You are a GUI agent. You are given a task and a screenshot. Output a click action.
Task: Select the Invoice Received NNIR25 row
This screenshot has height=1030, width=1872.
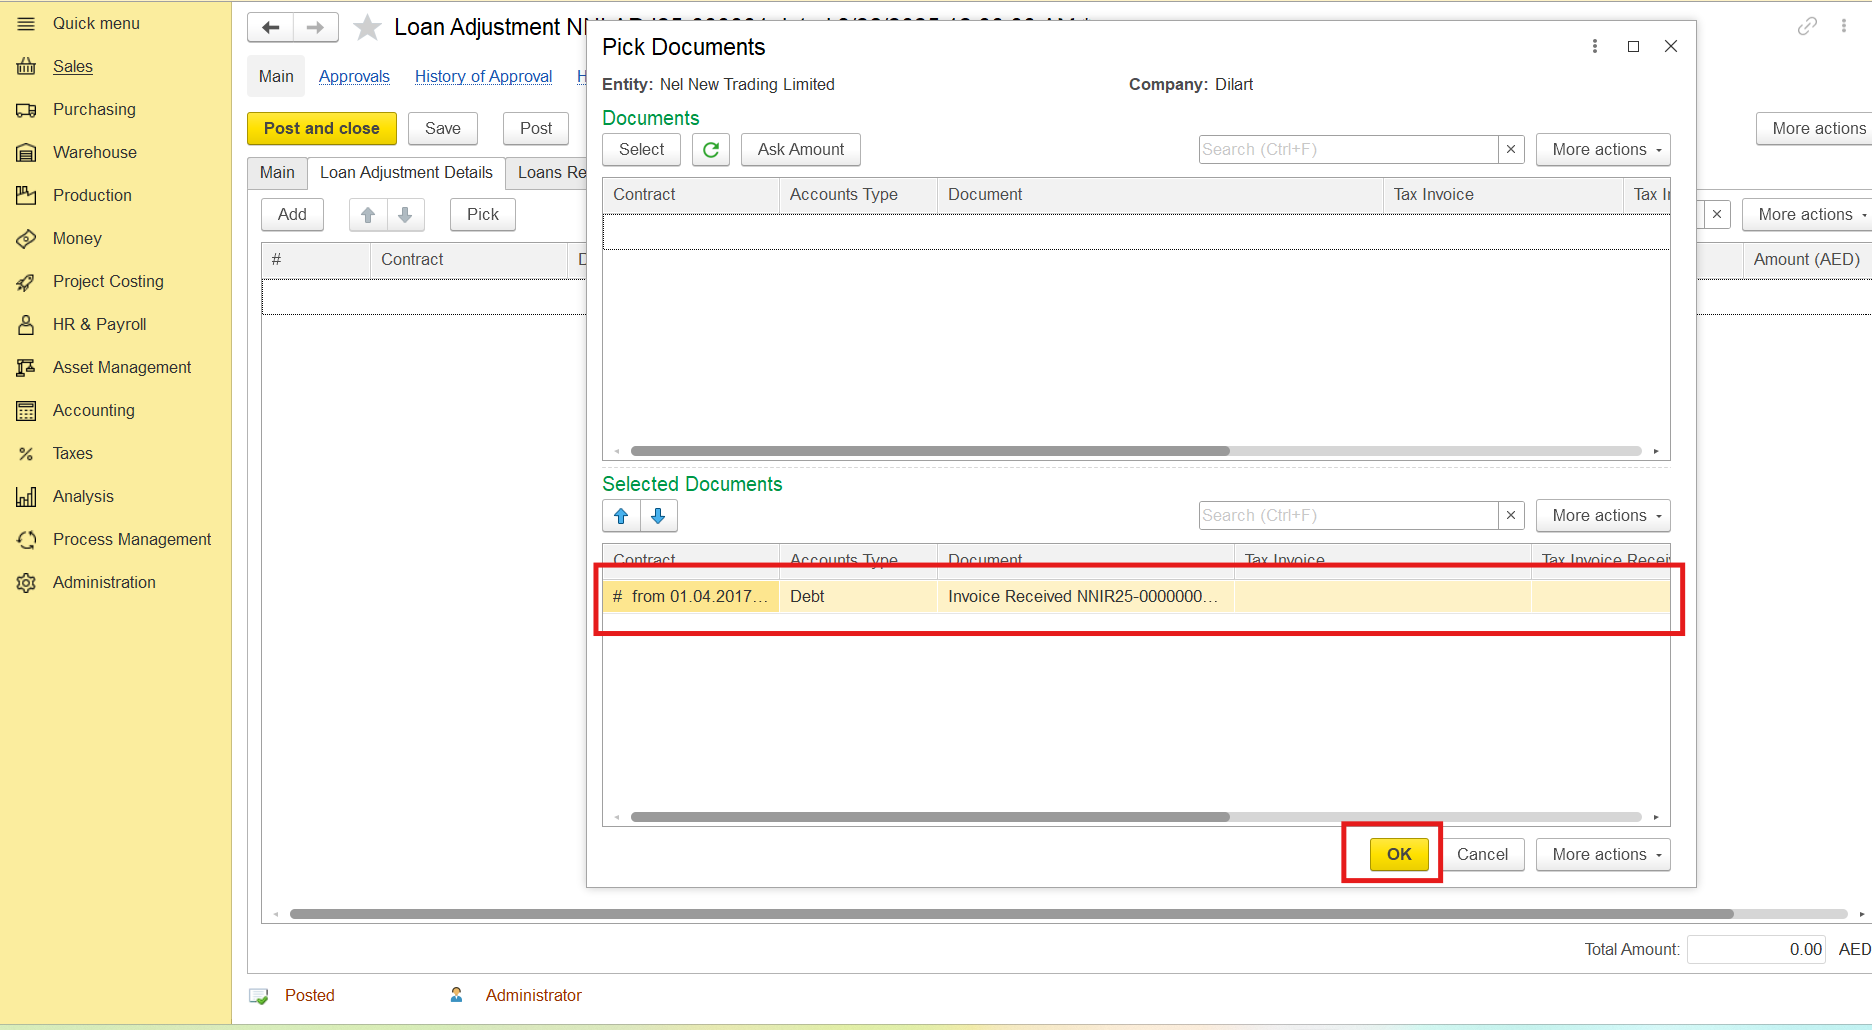pyautogui.click(x=1082, y=597)
